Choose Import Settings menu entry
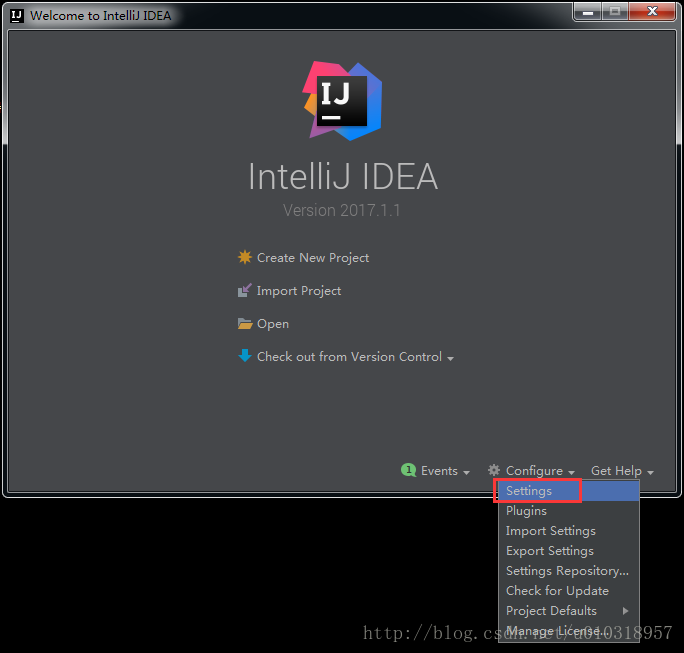Image resolution: width=684 pixels, height=653 pixels. click(x=569, y=531)
